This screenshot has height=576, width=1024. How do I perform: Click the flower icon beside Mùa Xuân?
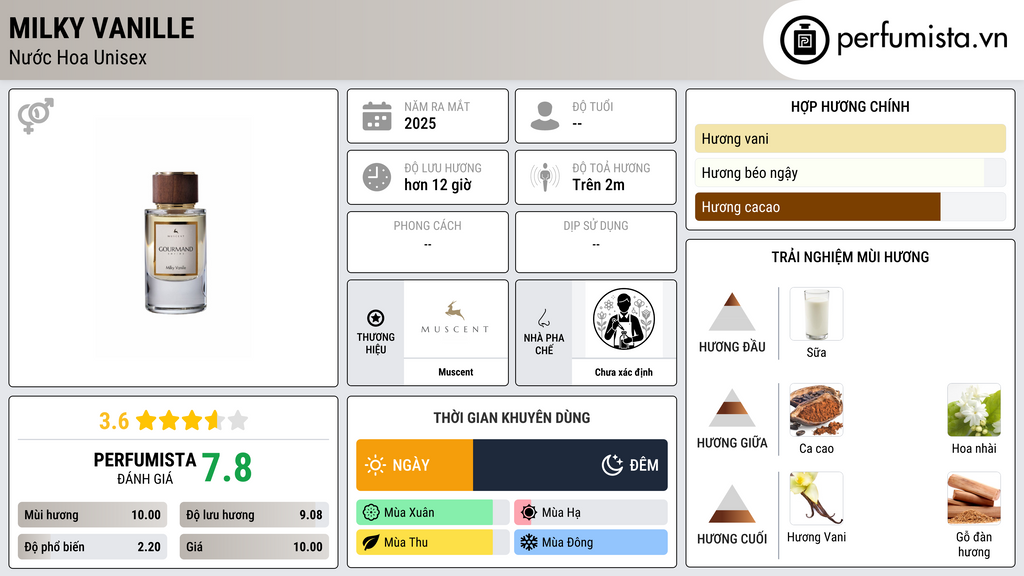tap(371, 513)
